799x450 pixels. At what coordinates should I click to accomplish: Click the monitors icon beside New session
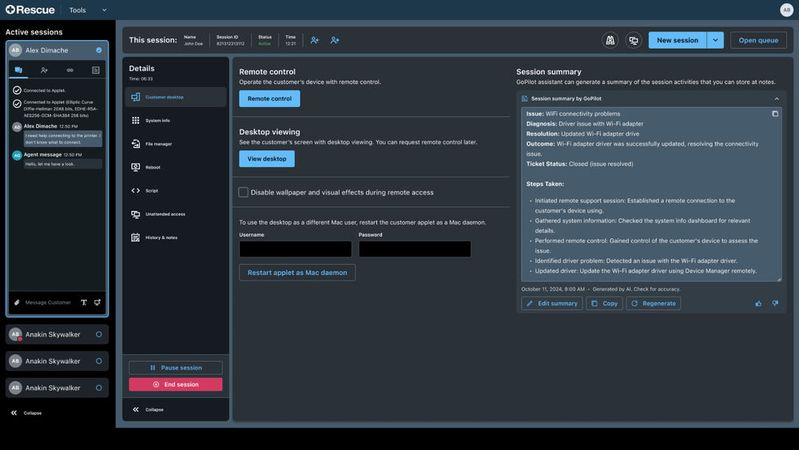point(633,40)
